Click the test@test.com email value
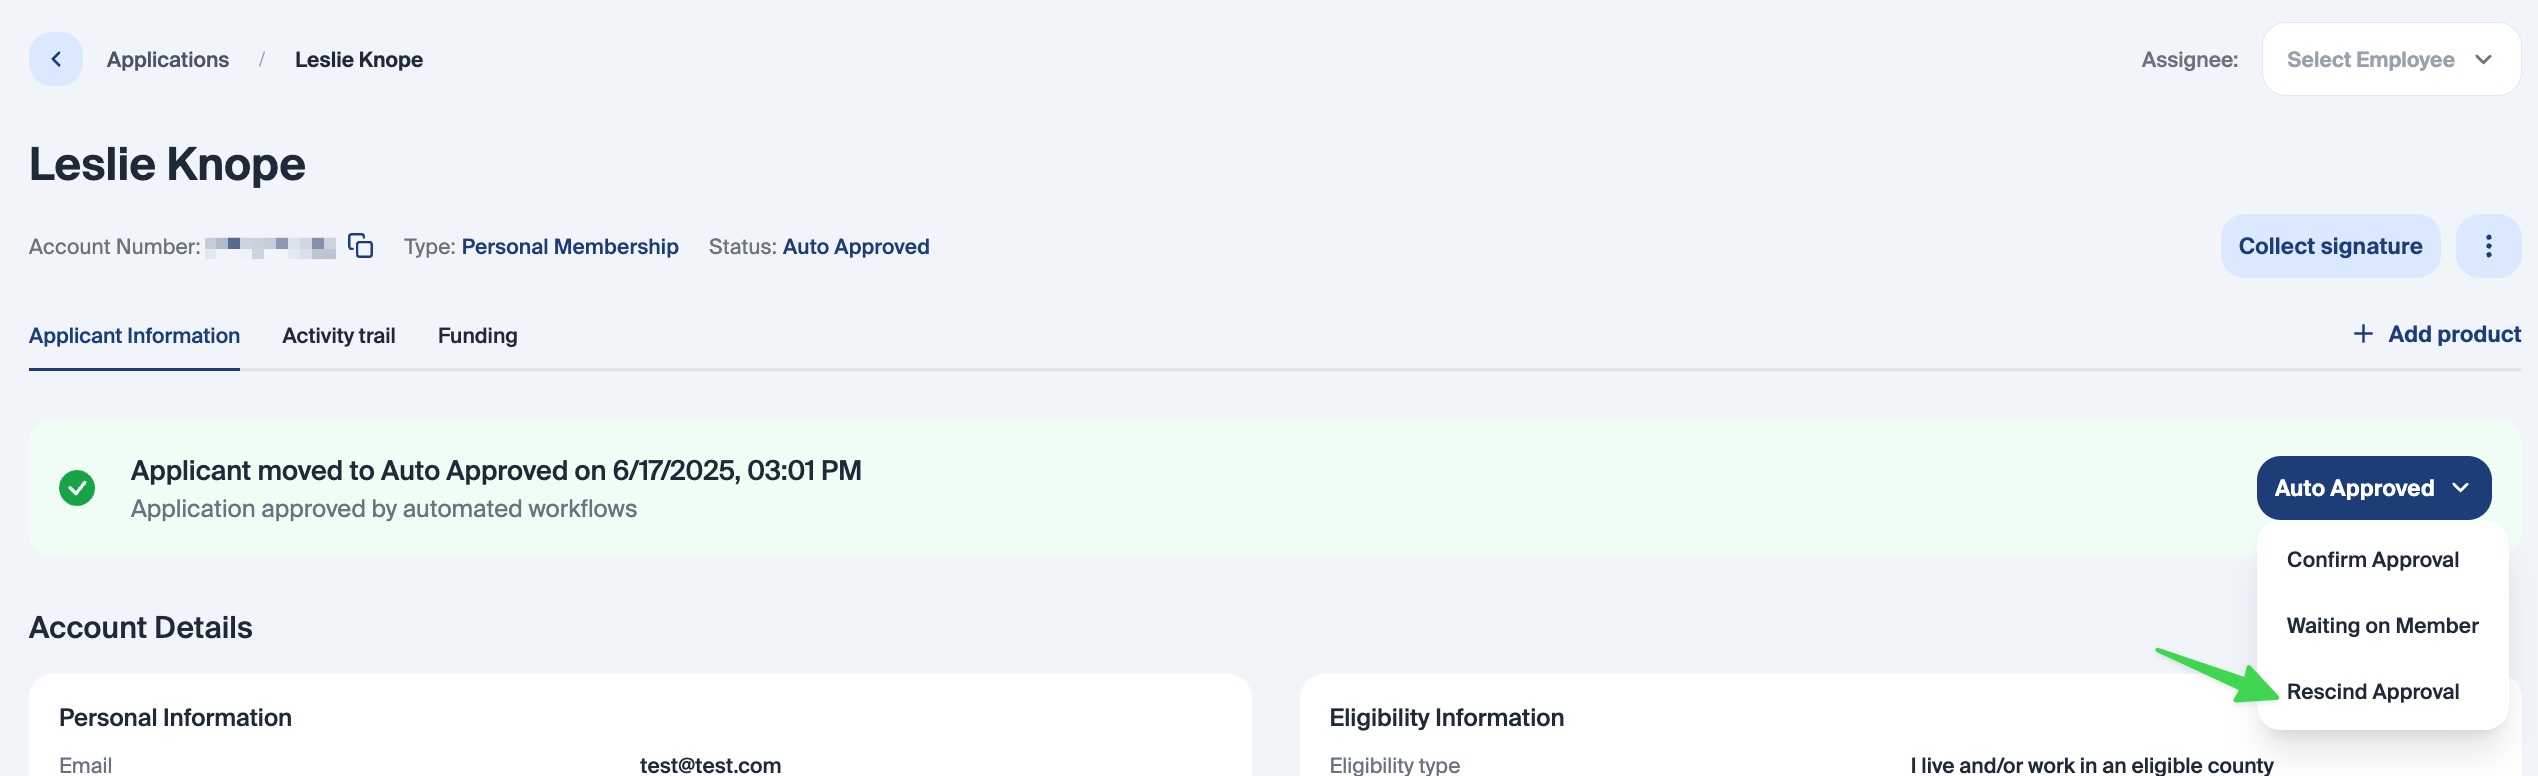This screenshot has width=2538, height=776. point(710,765)
